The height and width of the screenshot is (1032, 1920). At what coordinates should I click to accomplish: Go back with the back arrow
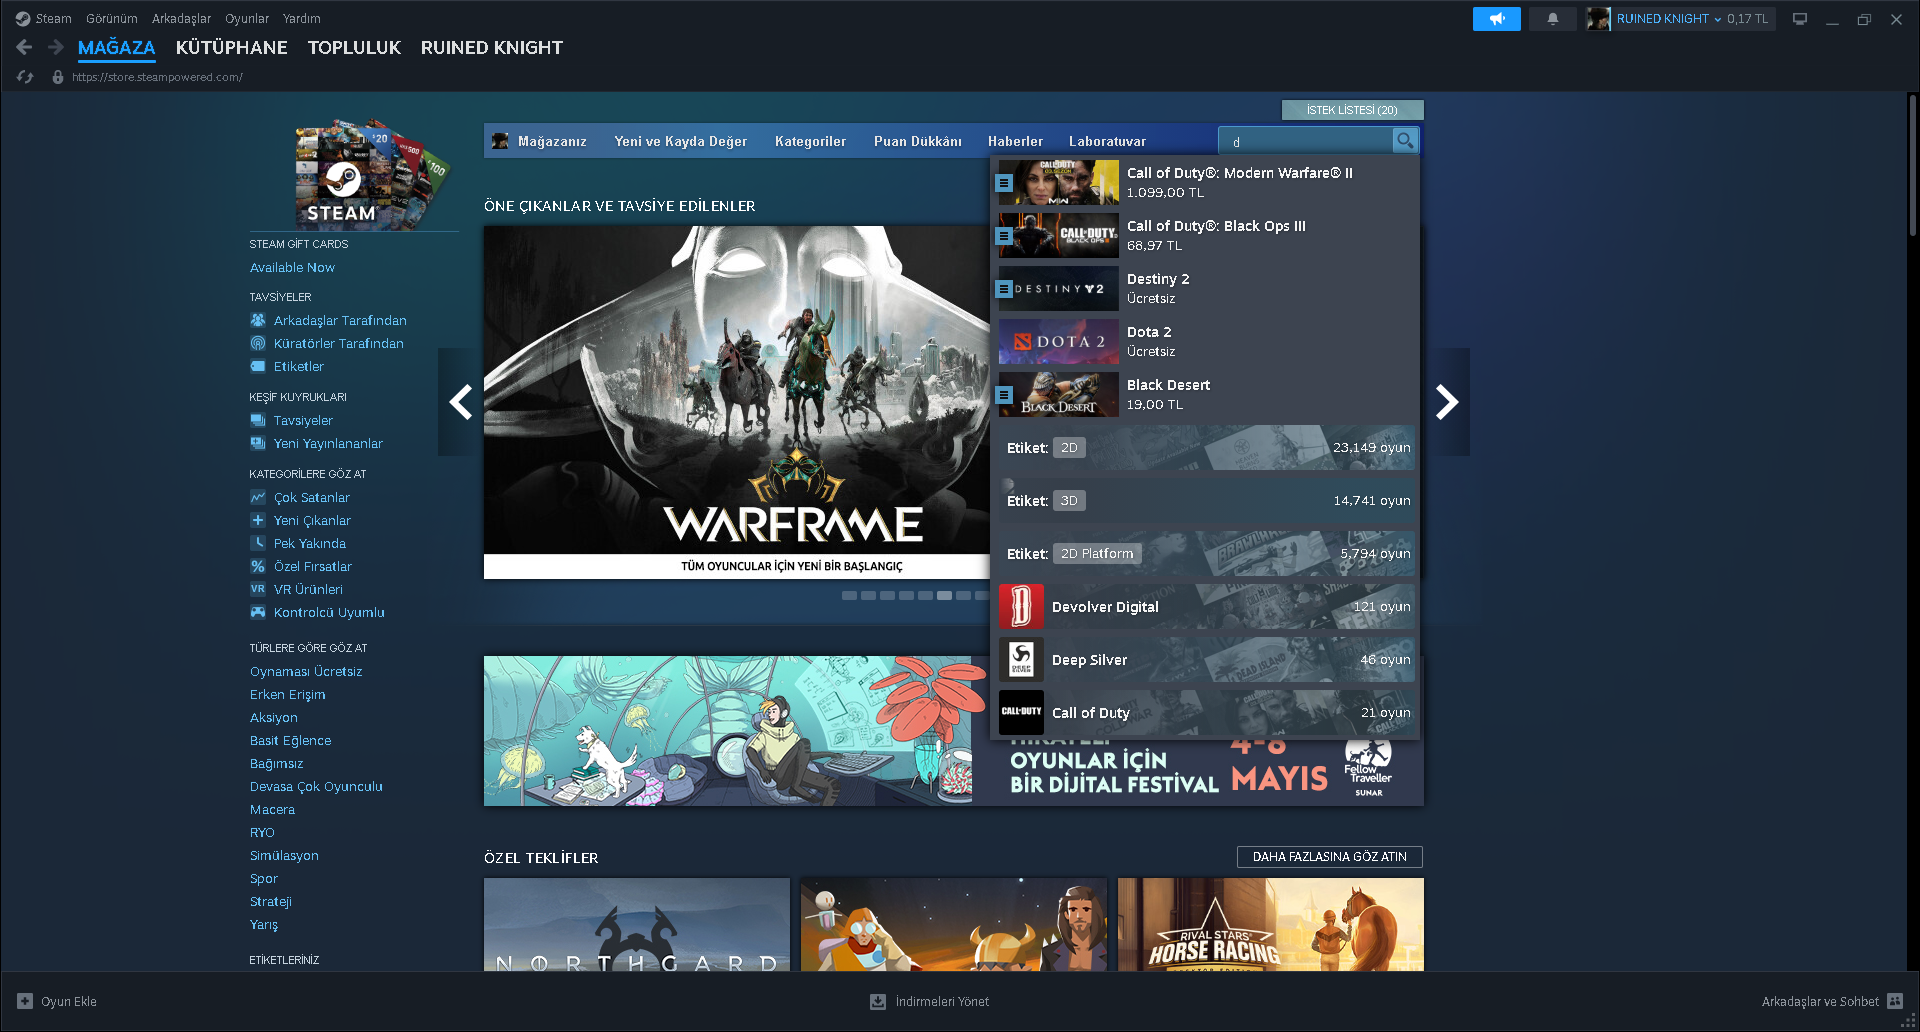[x=25, y=47]
